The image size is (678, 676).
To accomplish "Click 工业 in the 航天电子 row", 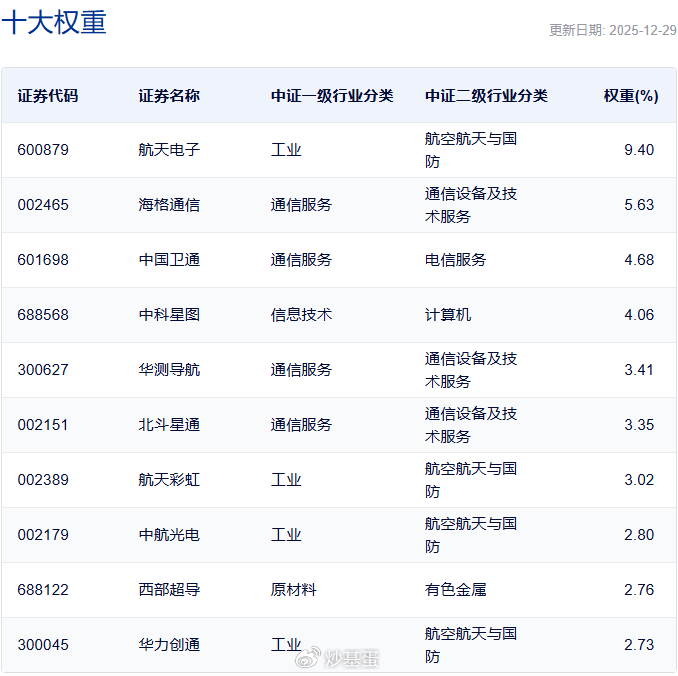I will pos(286,150).
